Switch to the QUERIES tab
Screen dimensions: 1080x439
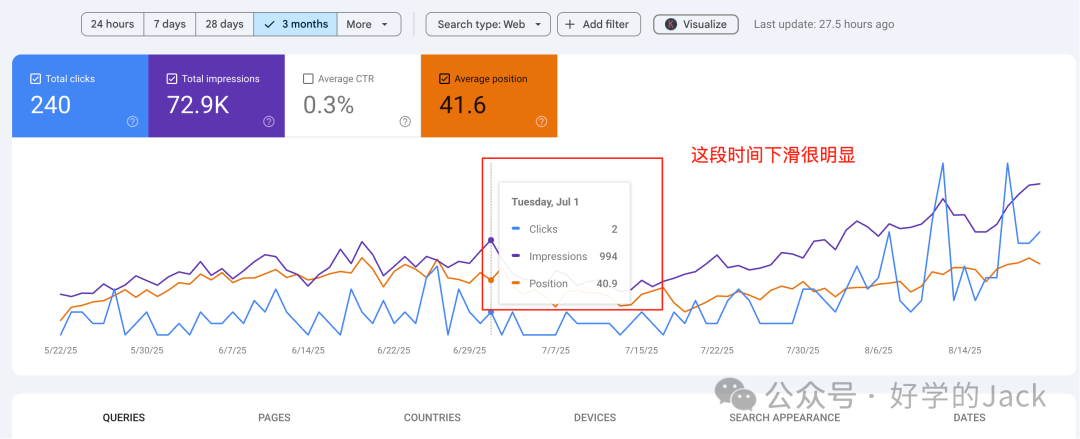124,417
